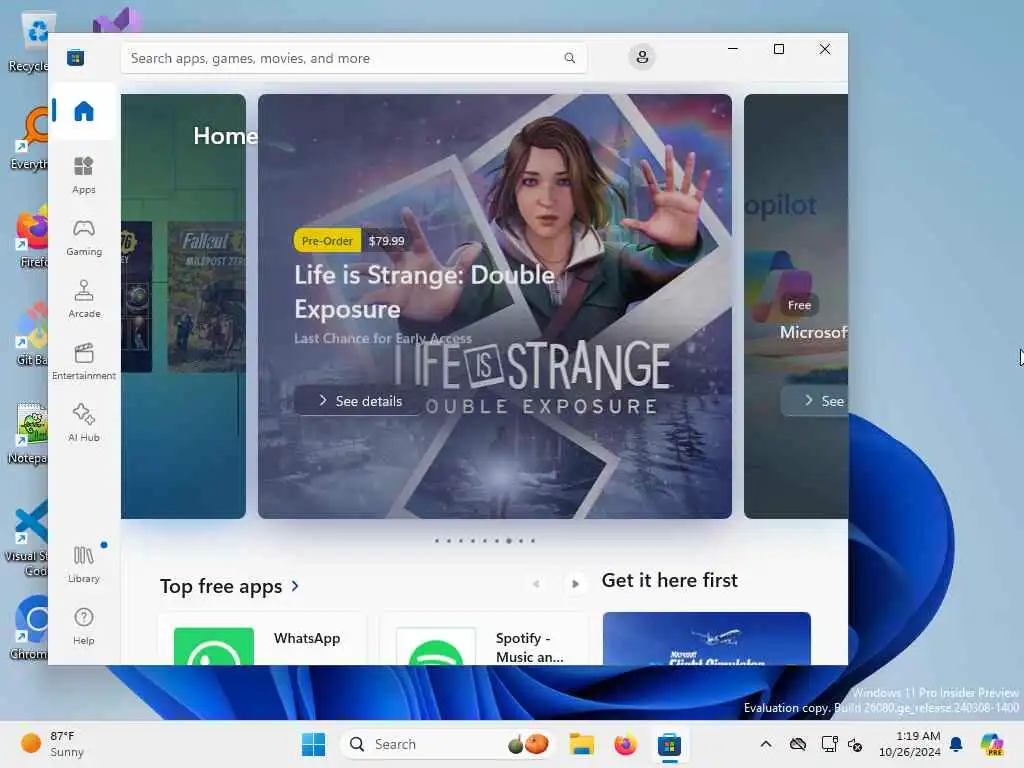This screenshot has width=1024, height=768.
Task: Select the Recycle Bin desktop icon
Action: [x=29, y=42]
